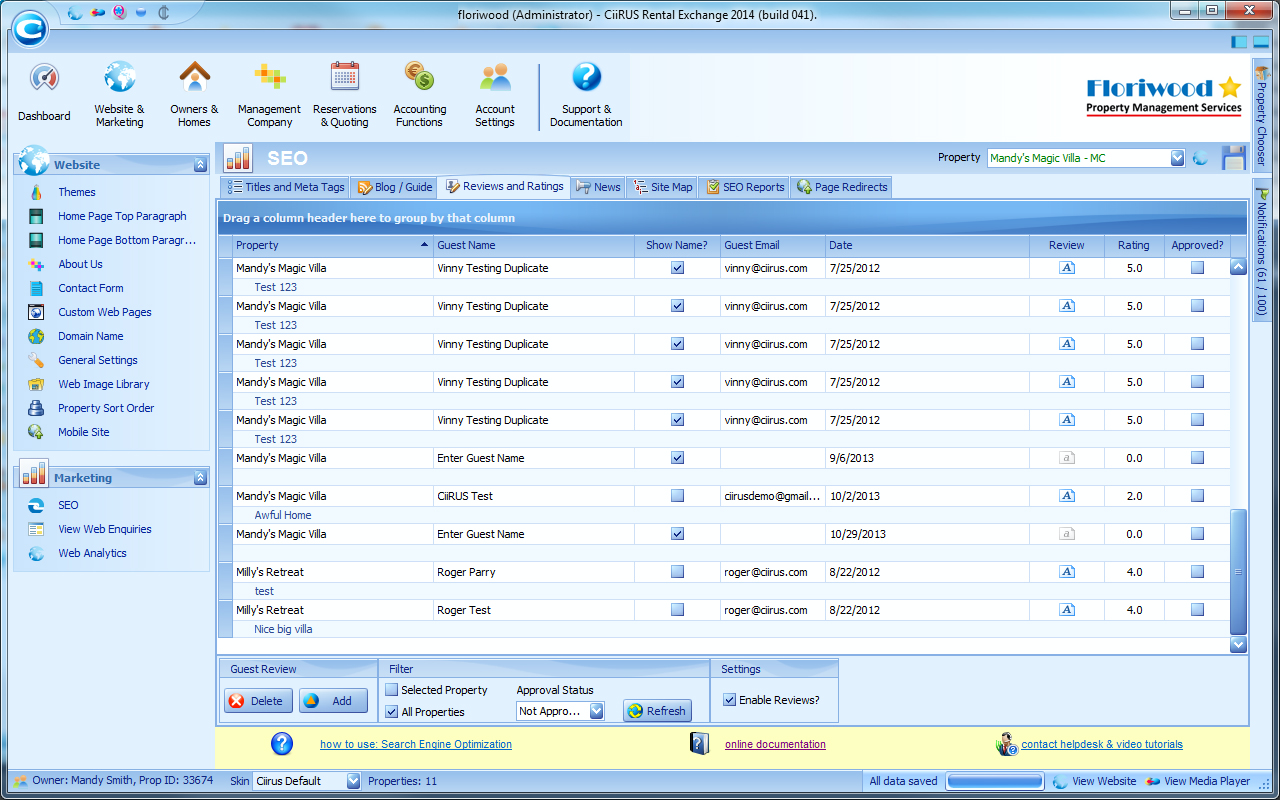Expand the Notifications side panel
This screenshot has width=1280, height=800.
1262,252
